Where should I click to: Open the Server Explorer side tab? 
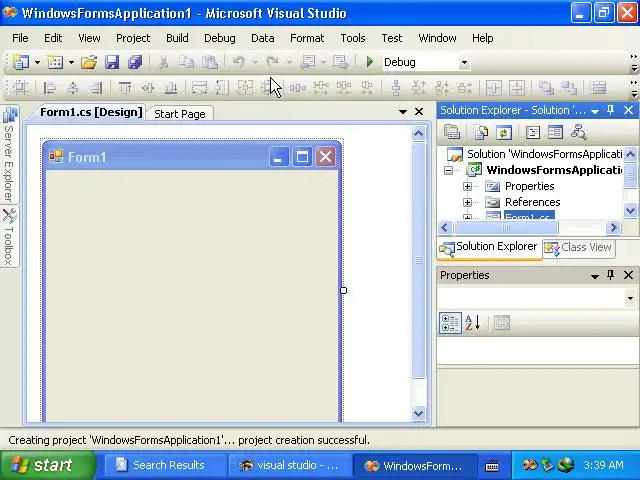(9, 154)
